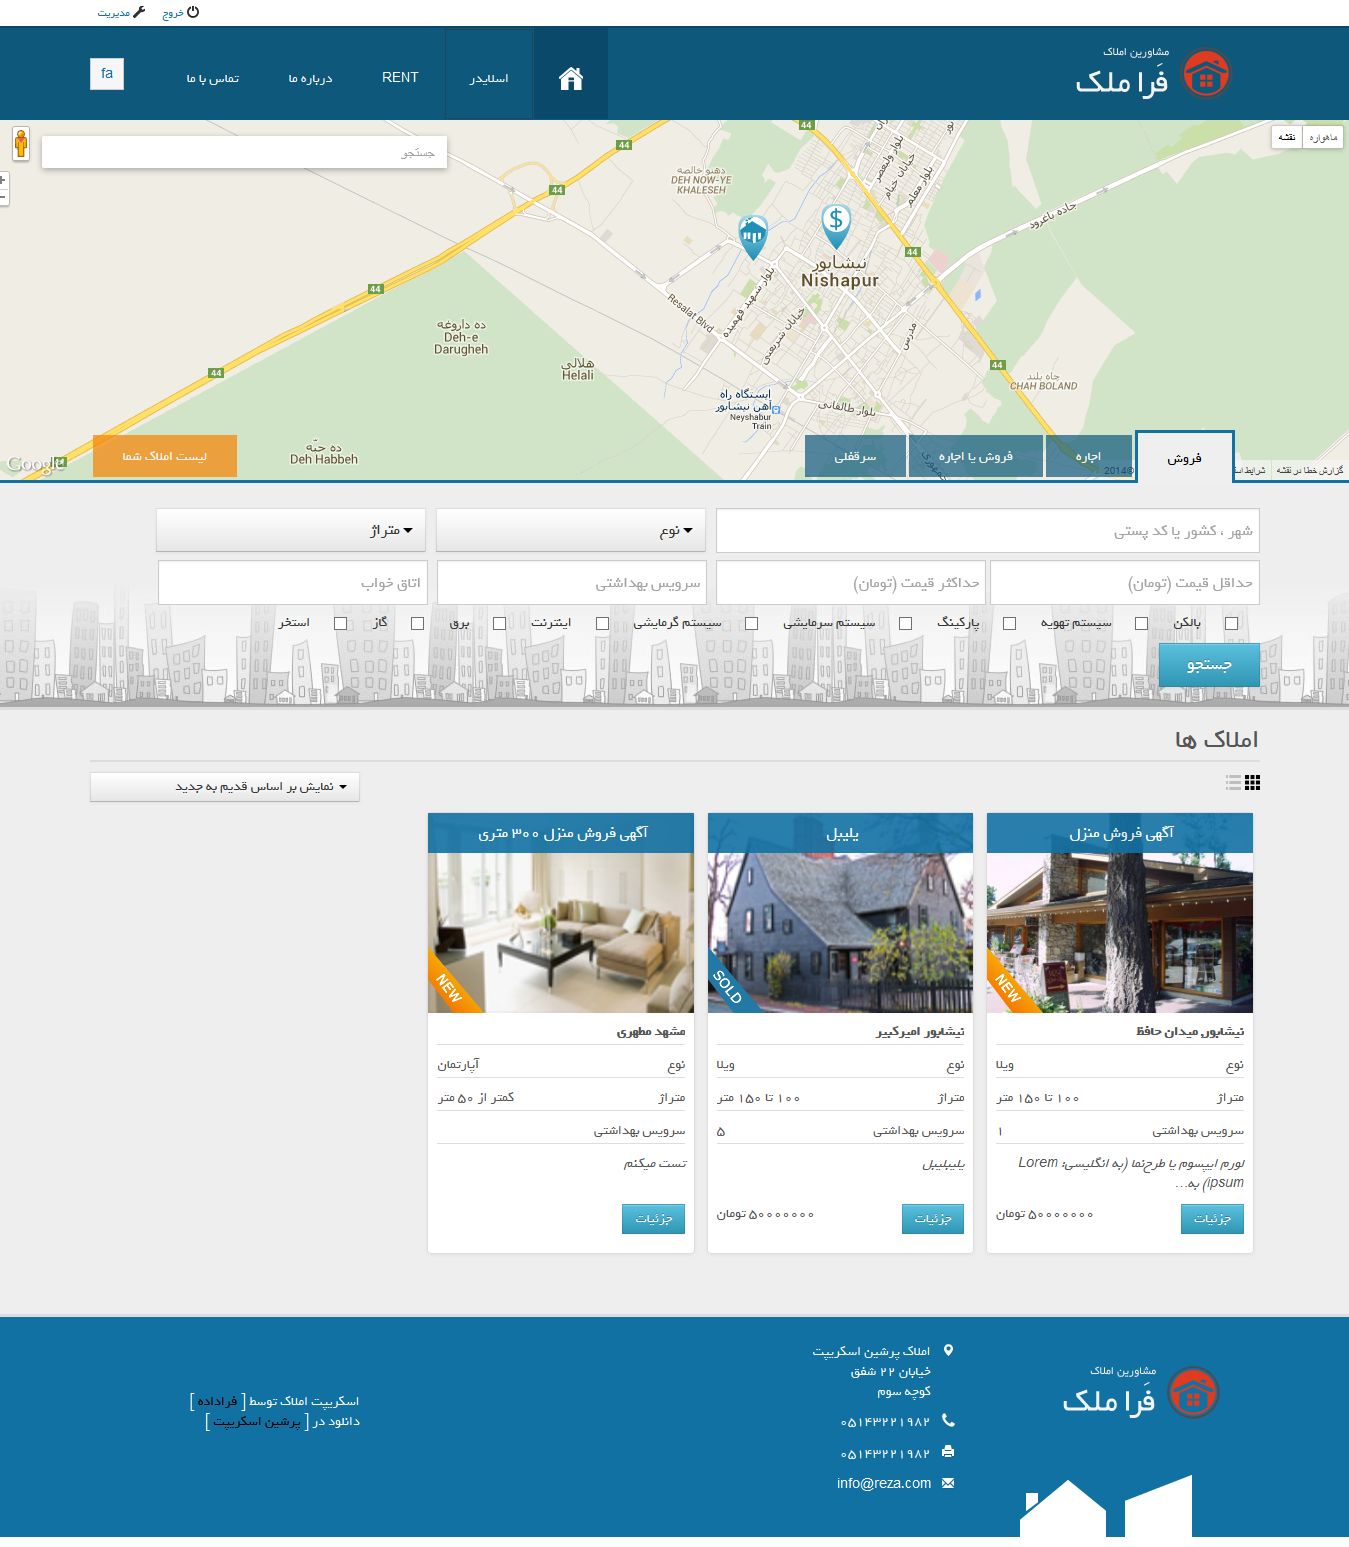Select the اجاره tab
The height and width of the screenshot is (1547, 1349).
pos(1089,456)
